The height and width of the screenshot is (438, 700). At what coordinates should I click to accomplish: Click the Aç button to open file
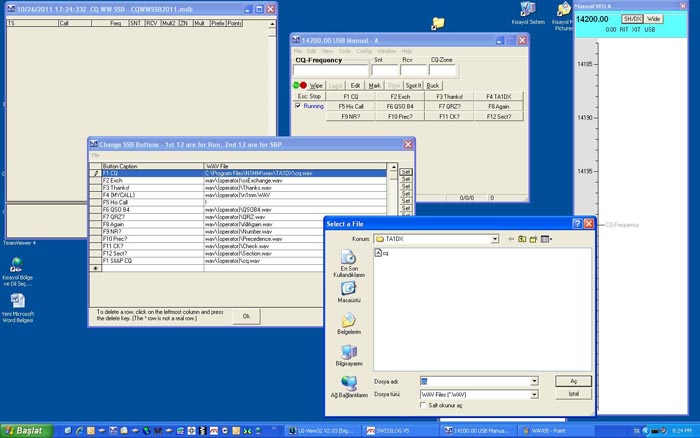[x=573, y=381]
